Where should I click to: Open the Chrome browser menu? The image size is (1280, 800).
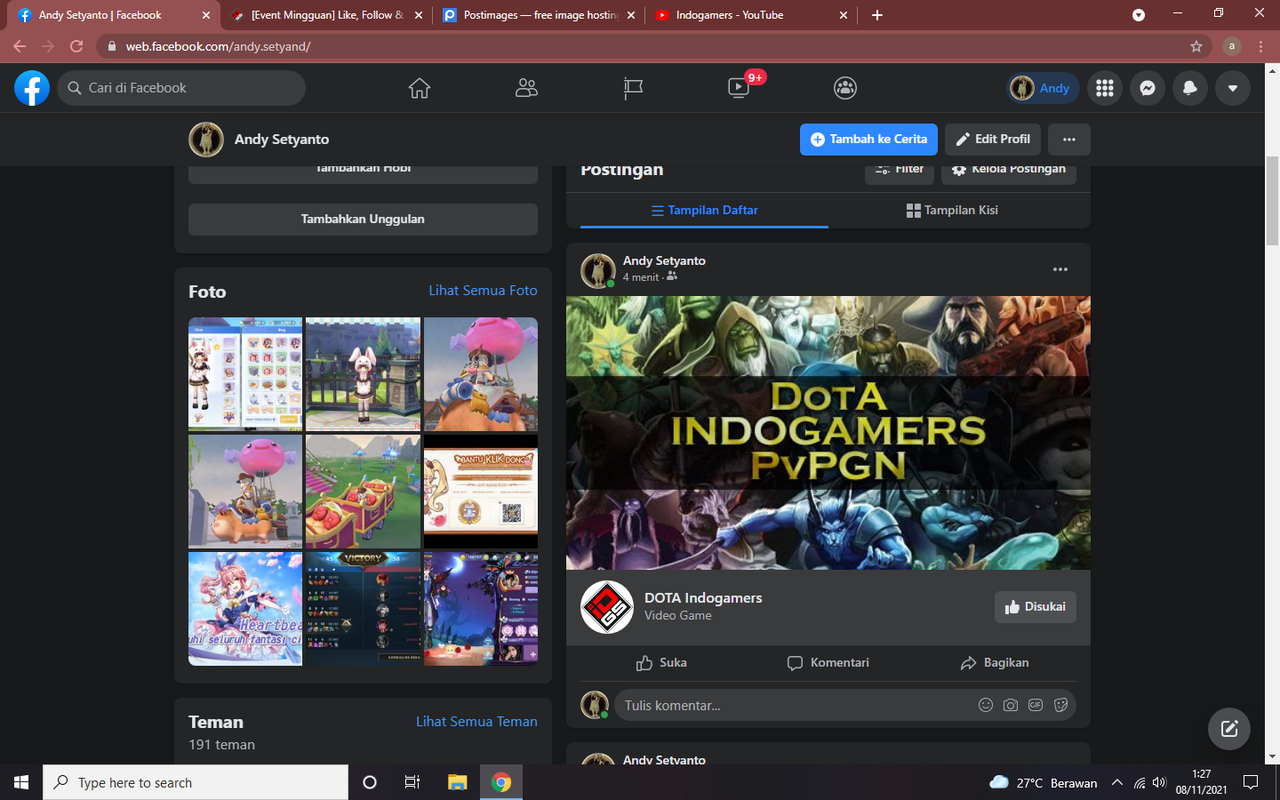(1260, 46)
